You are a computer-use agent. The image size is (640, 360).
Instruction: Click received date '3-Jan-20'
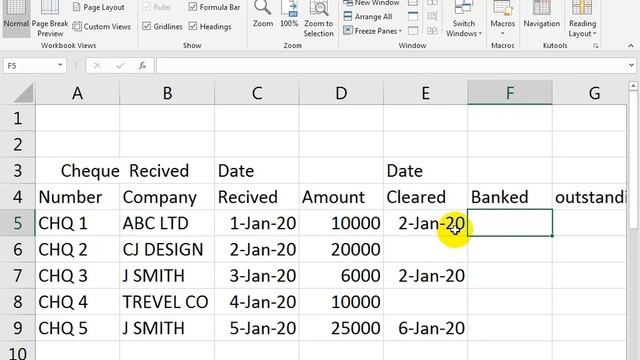[257, 276]
